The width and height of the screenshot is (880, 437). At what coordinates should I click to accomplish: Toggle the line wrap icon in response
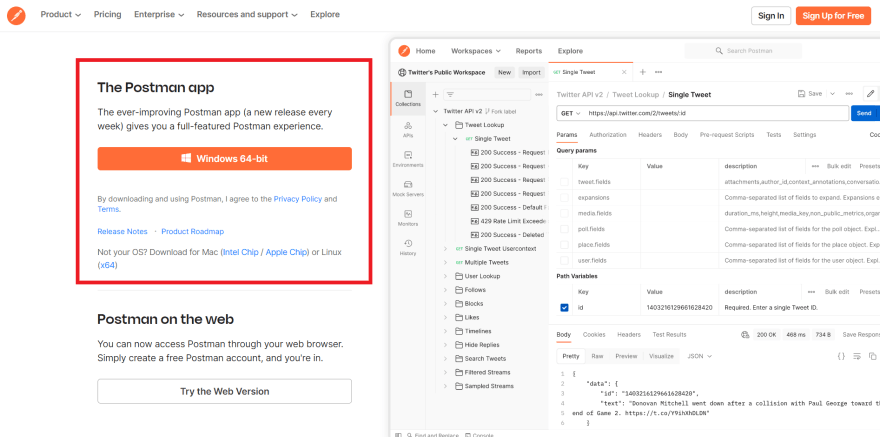coord(857,356)
